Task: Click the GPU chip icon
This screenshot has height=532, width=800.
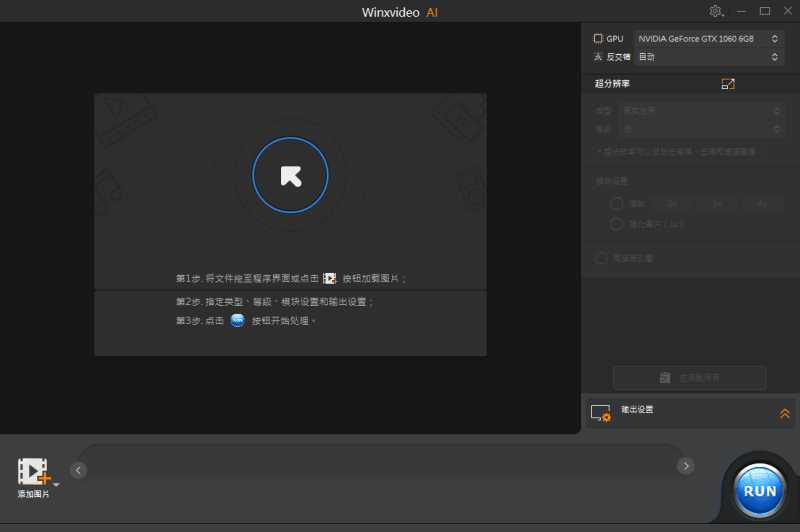Action: tap(598, 38)
